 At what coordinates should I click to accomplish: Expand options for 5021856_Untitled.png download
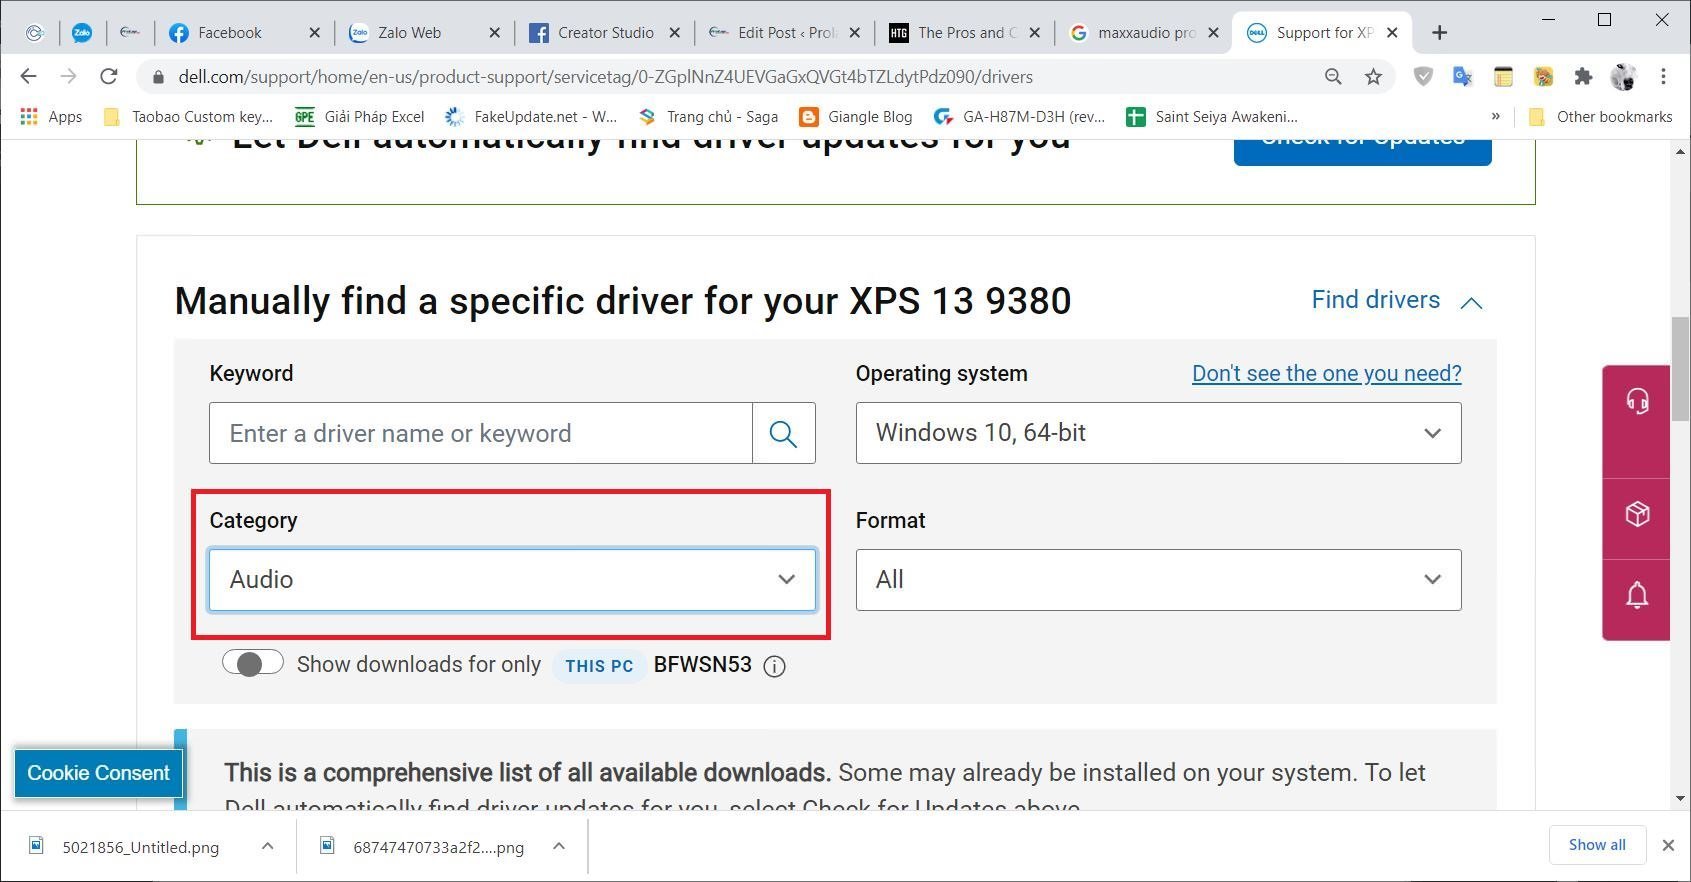point(267,846)
